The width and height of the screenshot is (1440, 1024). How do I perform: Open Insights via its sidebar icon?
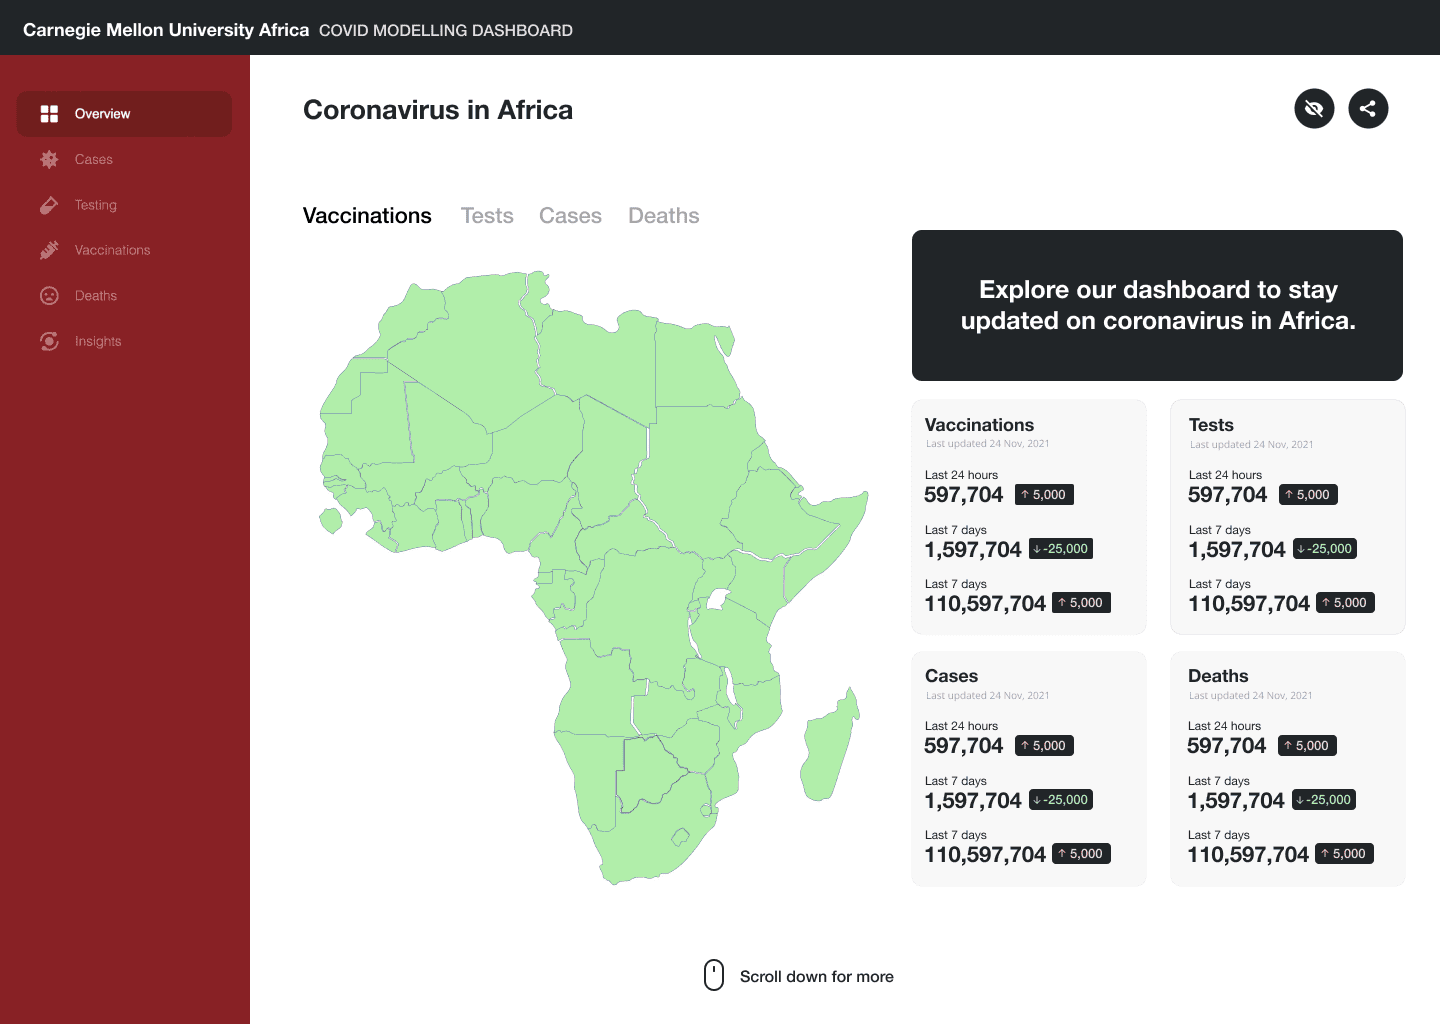point(49,341)
